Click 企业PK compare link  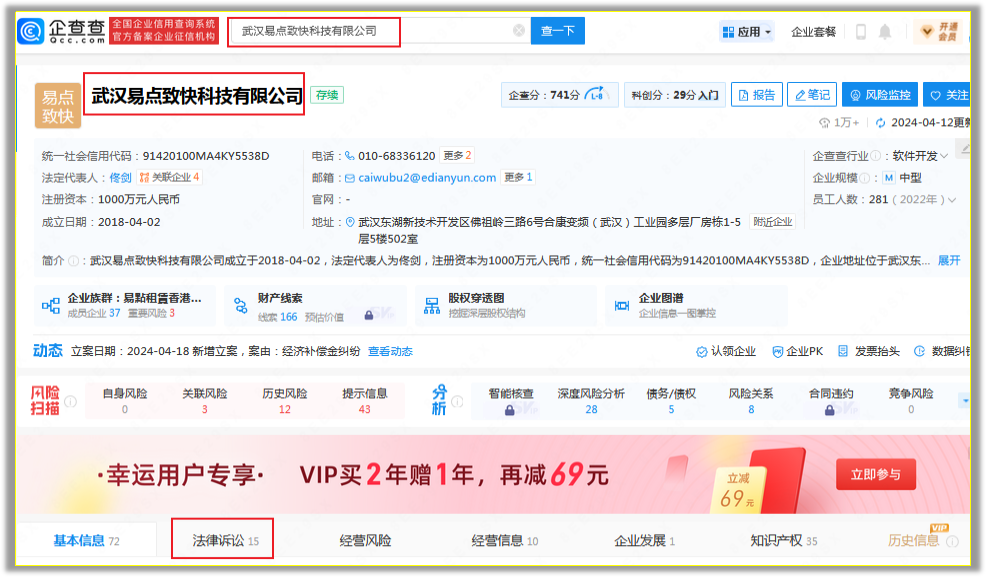point(798,351)
